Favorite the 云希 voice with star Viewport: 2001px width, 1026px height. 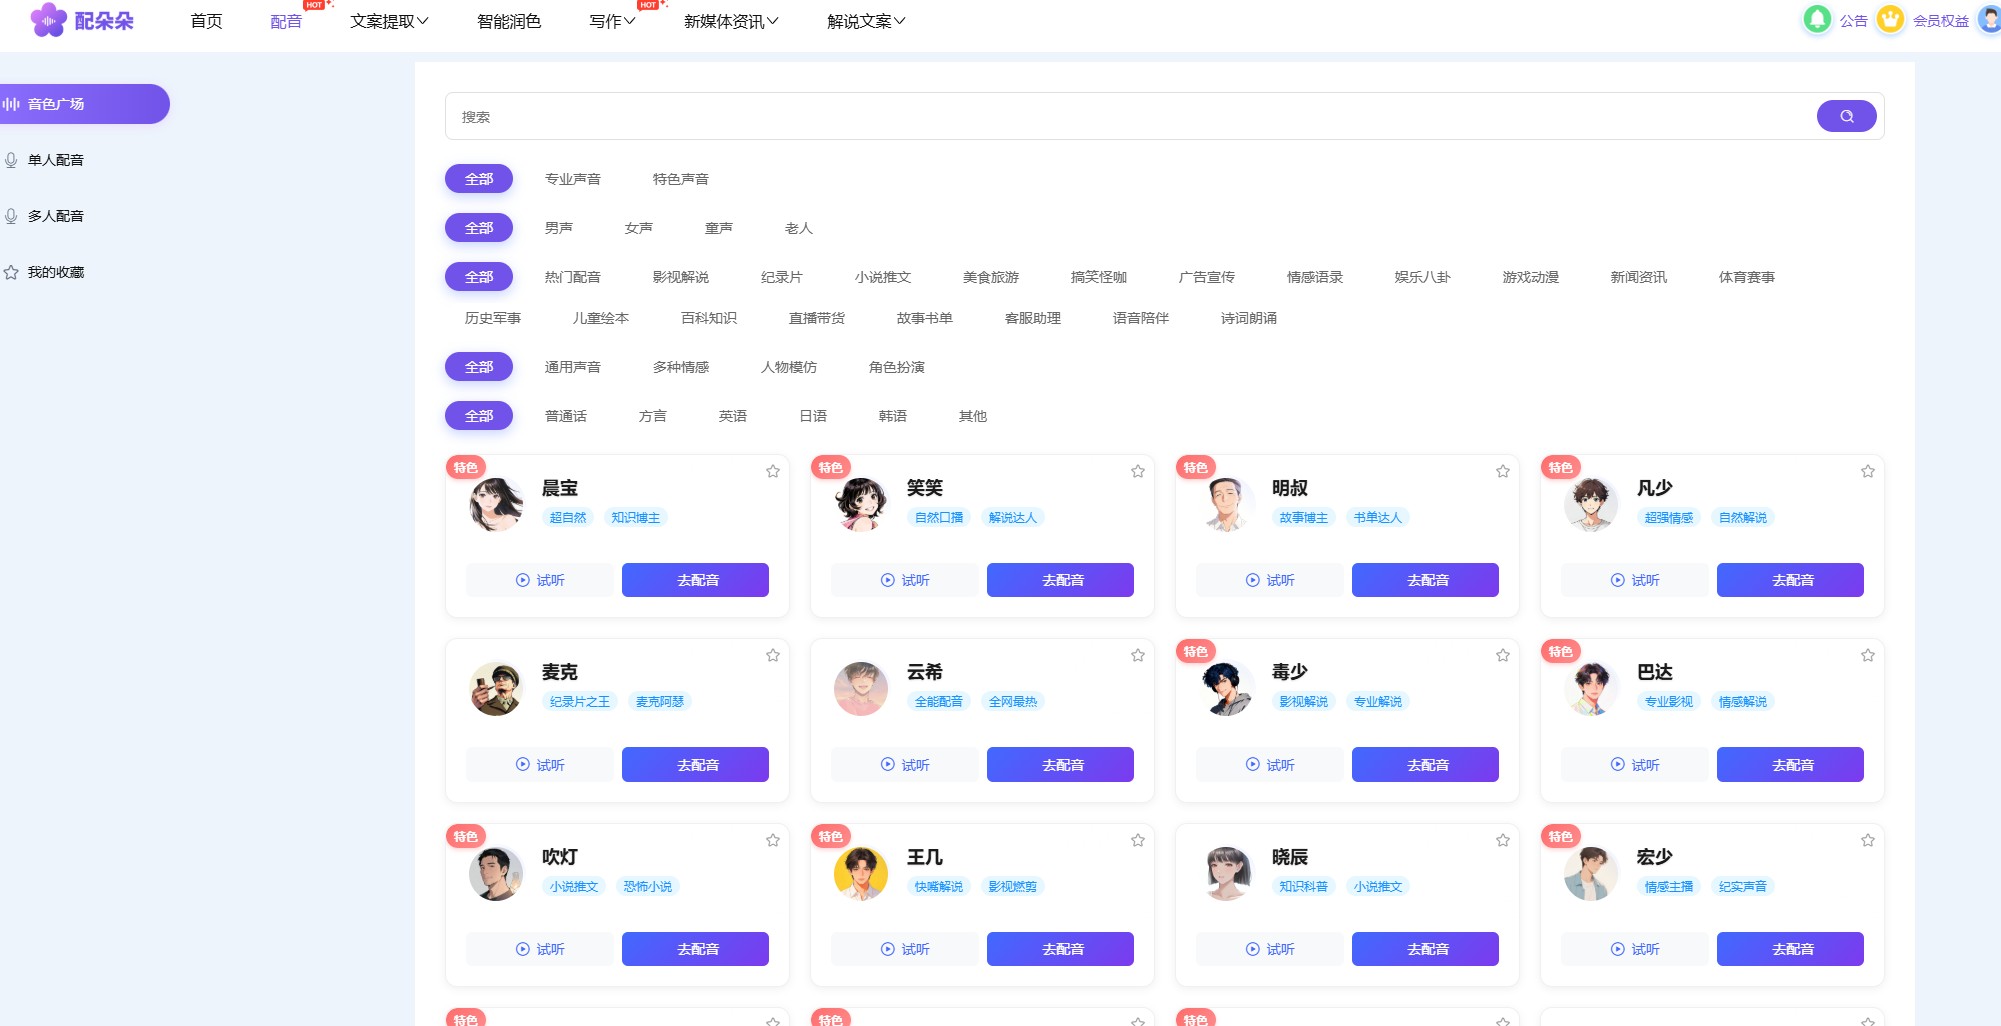point(1138,655)
